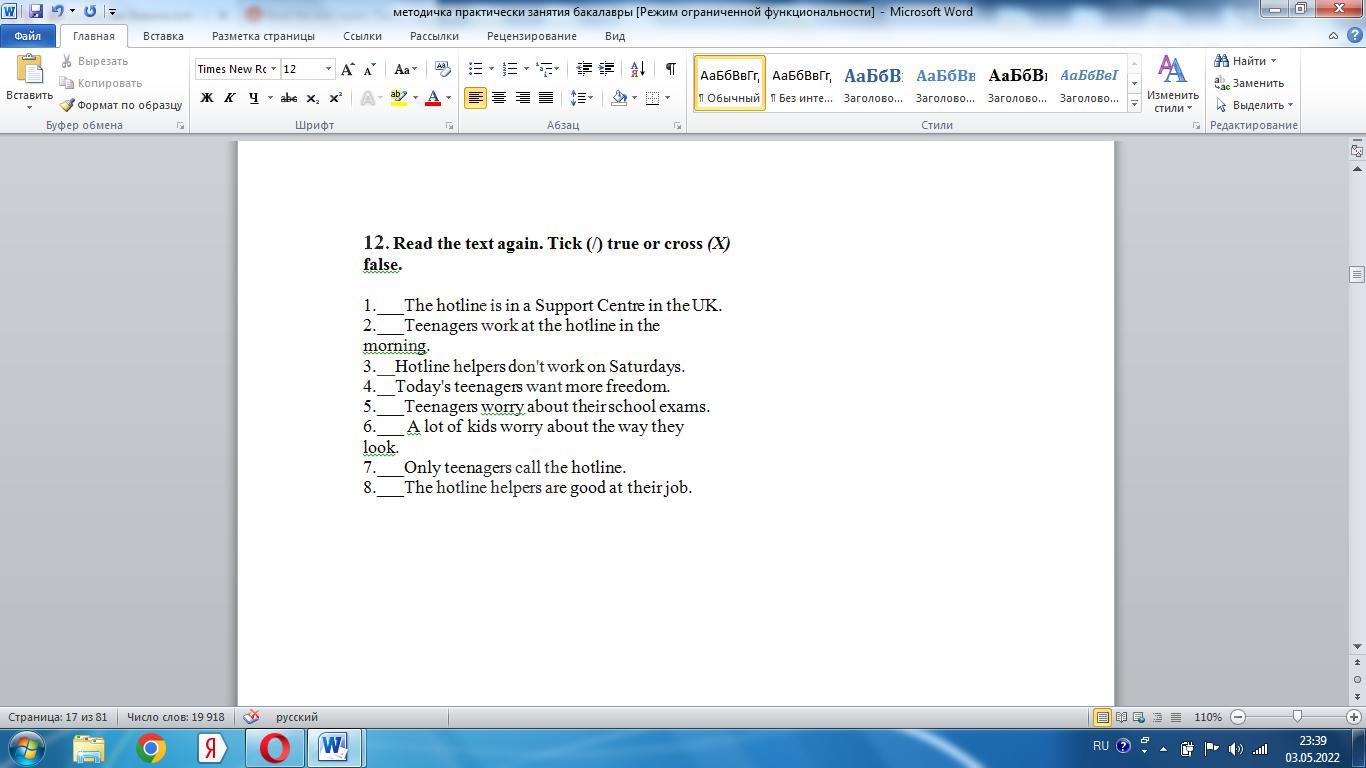Open the Рецензирование tab
Viewport: 1366px width, 768px height.
tap(531, 36)
